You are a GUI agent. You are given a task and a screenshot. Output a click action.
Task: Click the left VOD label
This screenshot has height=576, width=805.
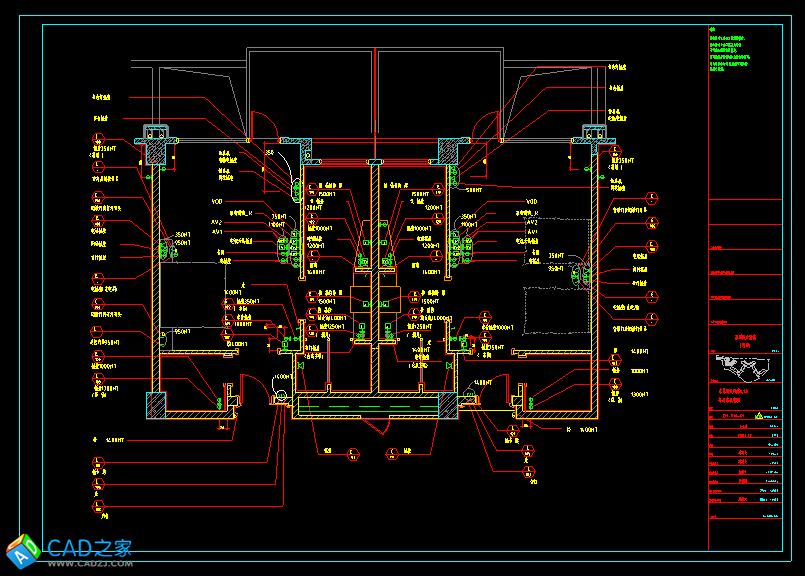(217, 202)
